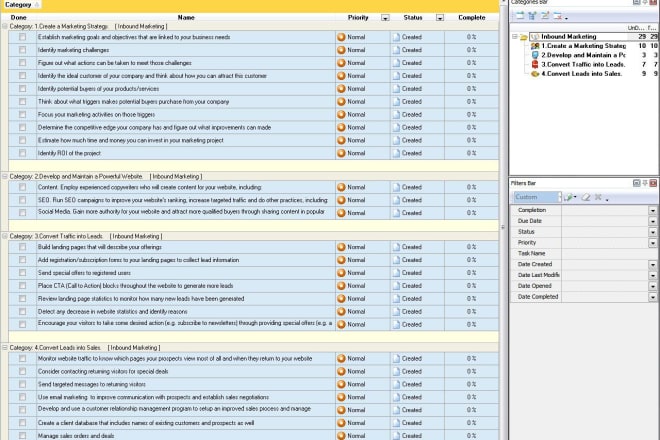
Task: Open the Date Opened filter dropdown
Action: [652, 286]
